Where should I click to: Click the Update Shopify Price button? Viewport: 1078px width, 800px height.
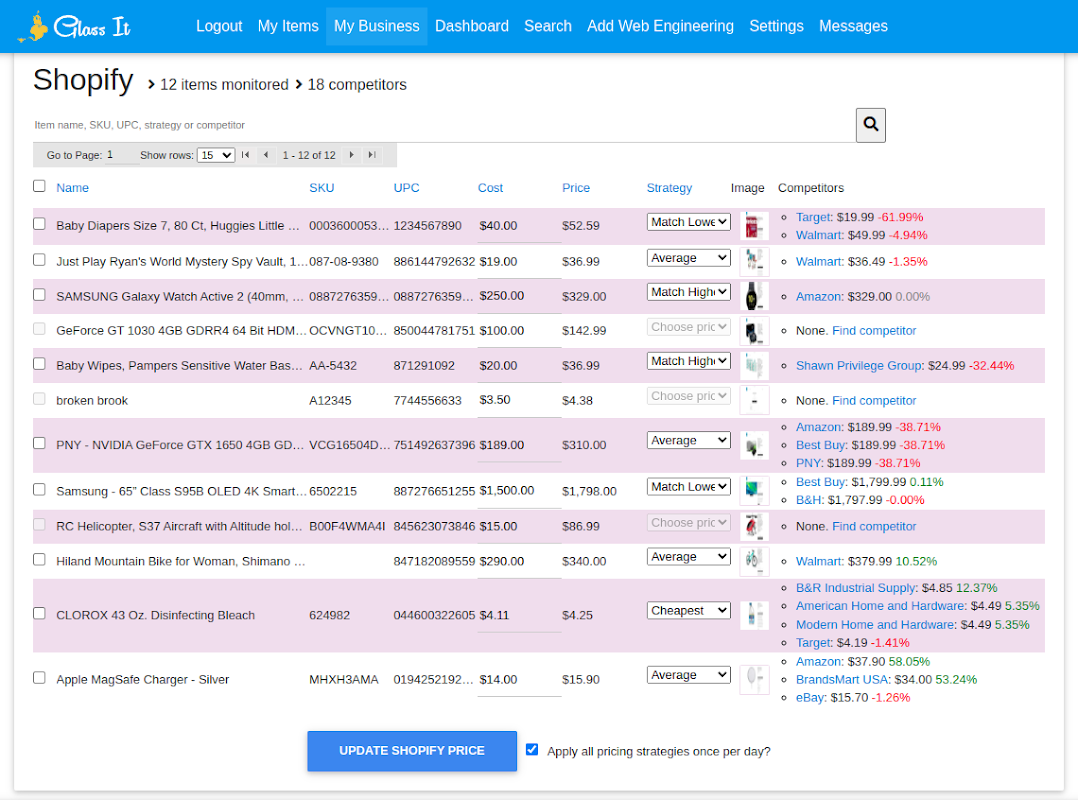pyautogui.click(x=411, y=751)
